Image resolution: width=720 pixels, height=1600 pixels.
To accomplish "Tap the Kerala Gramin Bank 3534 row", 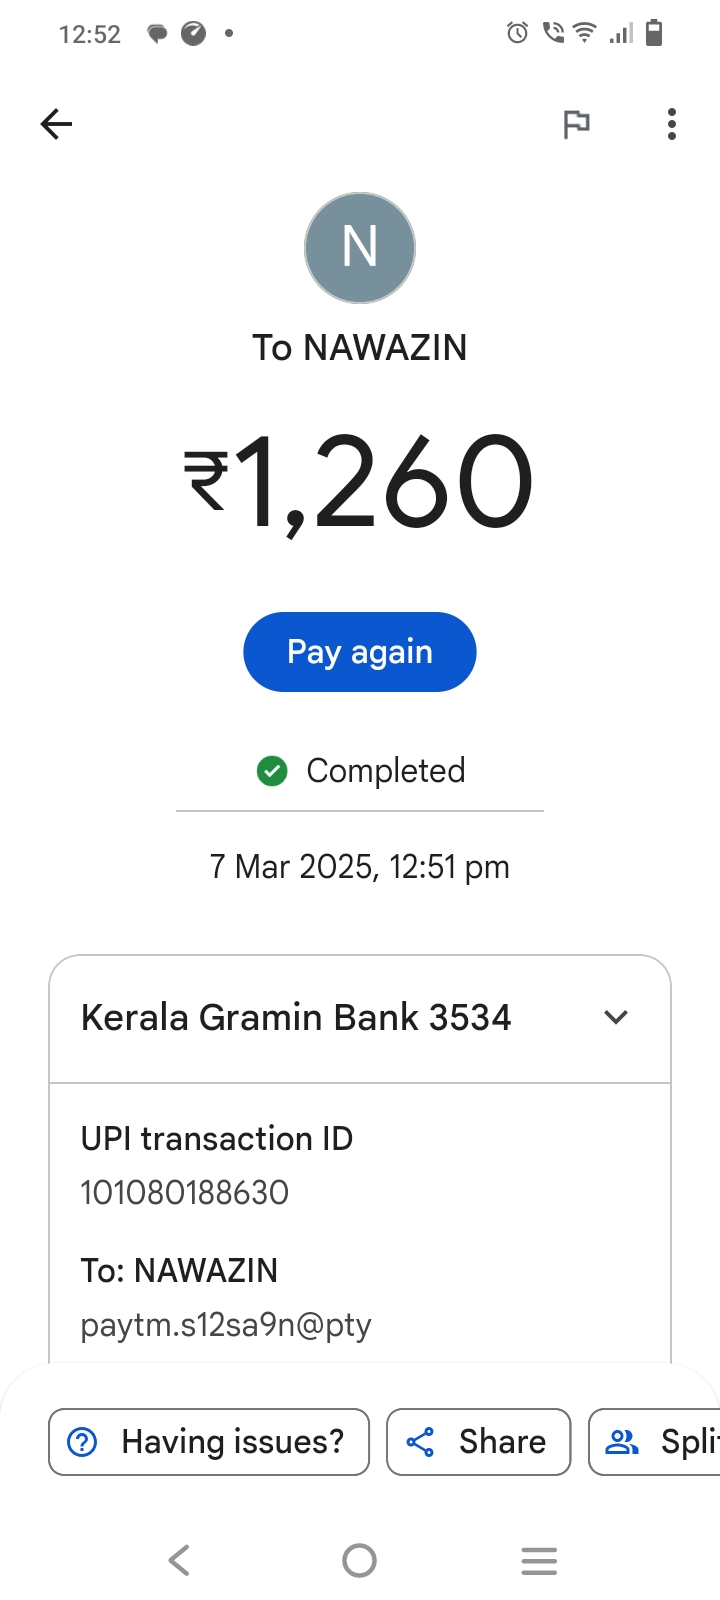I will (296, 1018).
